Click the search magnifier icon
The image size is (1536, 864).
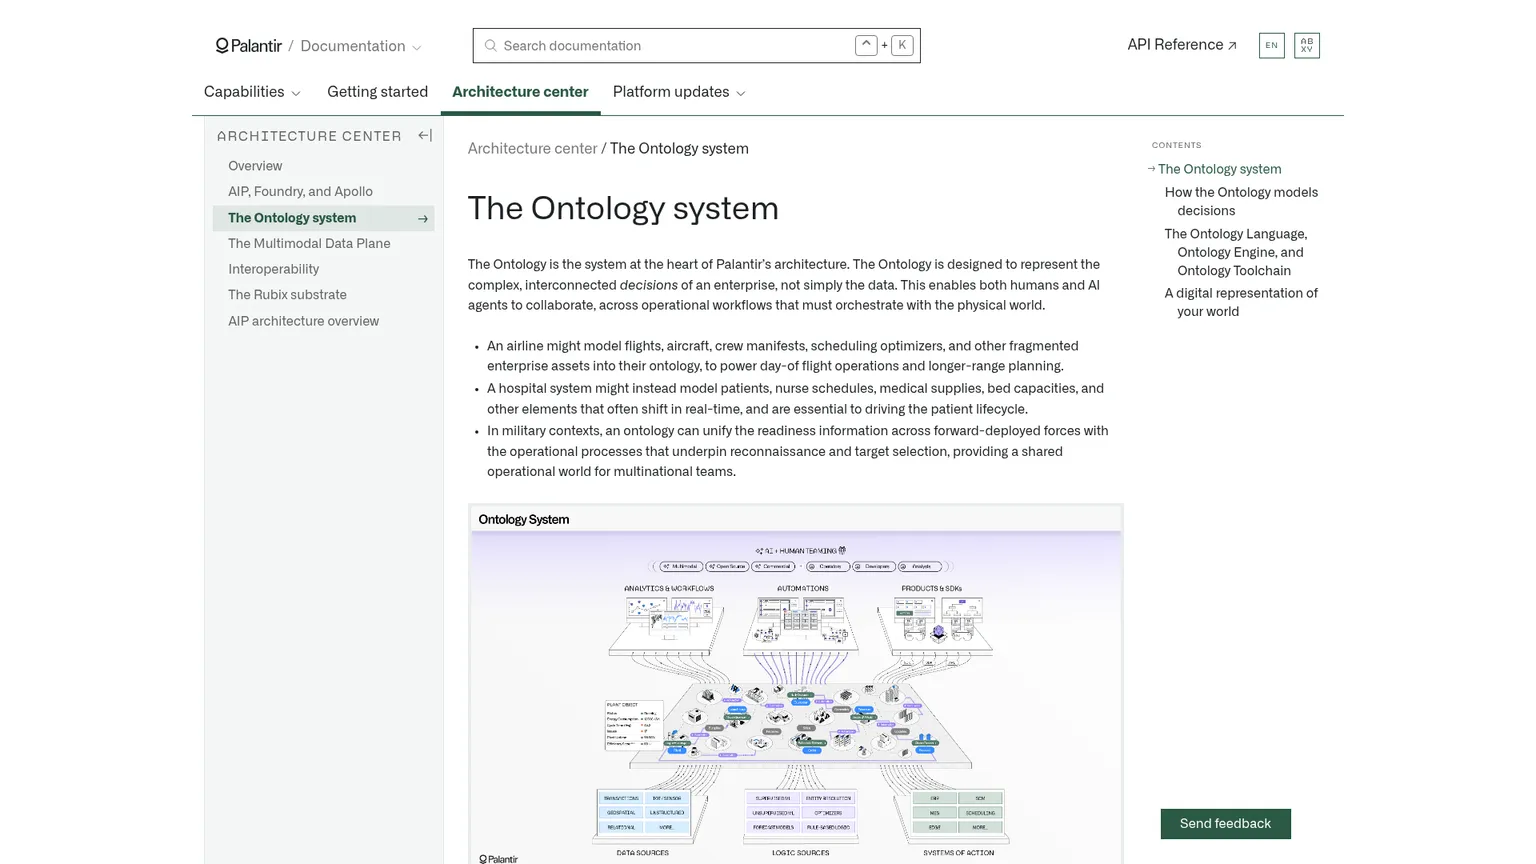pos(491,46)
